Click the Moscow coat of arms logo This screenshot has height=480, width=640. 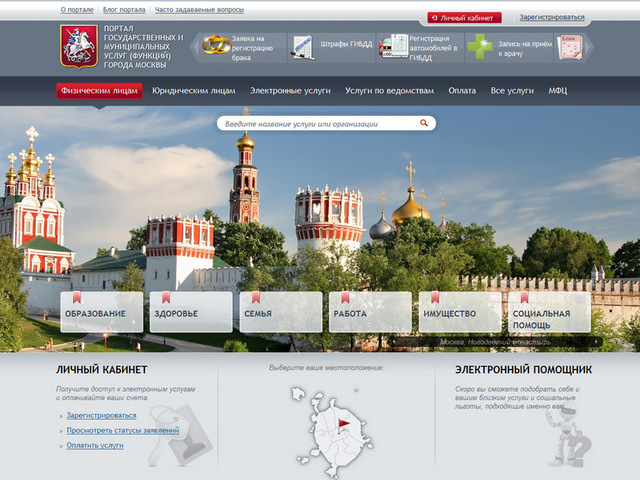coord(79,47)
